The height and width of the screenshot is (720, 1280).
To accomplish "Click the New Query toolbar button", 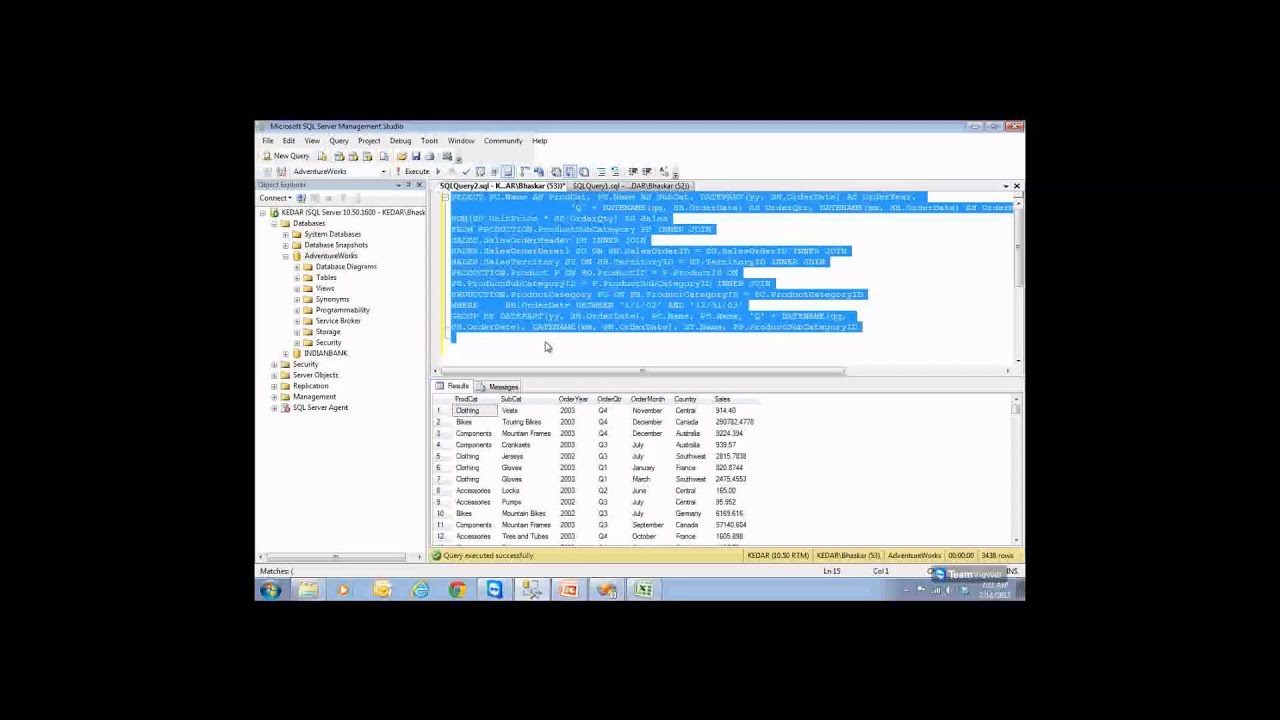I will 286,156.
